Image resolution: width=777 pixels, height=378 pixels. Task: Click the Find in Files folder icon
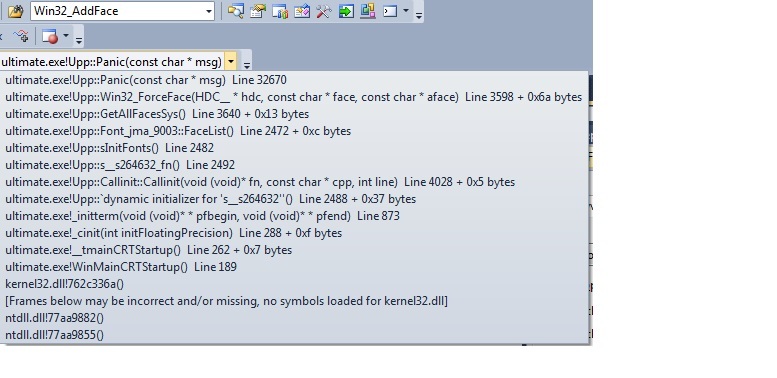click(x=15, y=11)
